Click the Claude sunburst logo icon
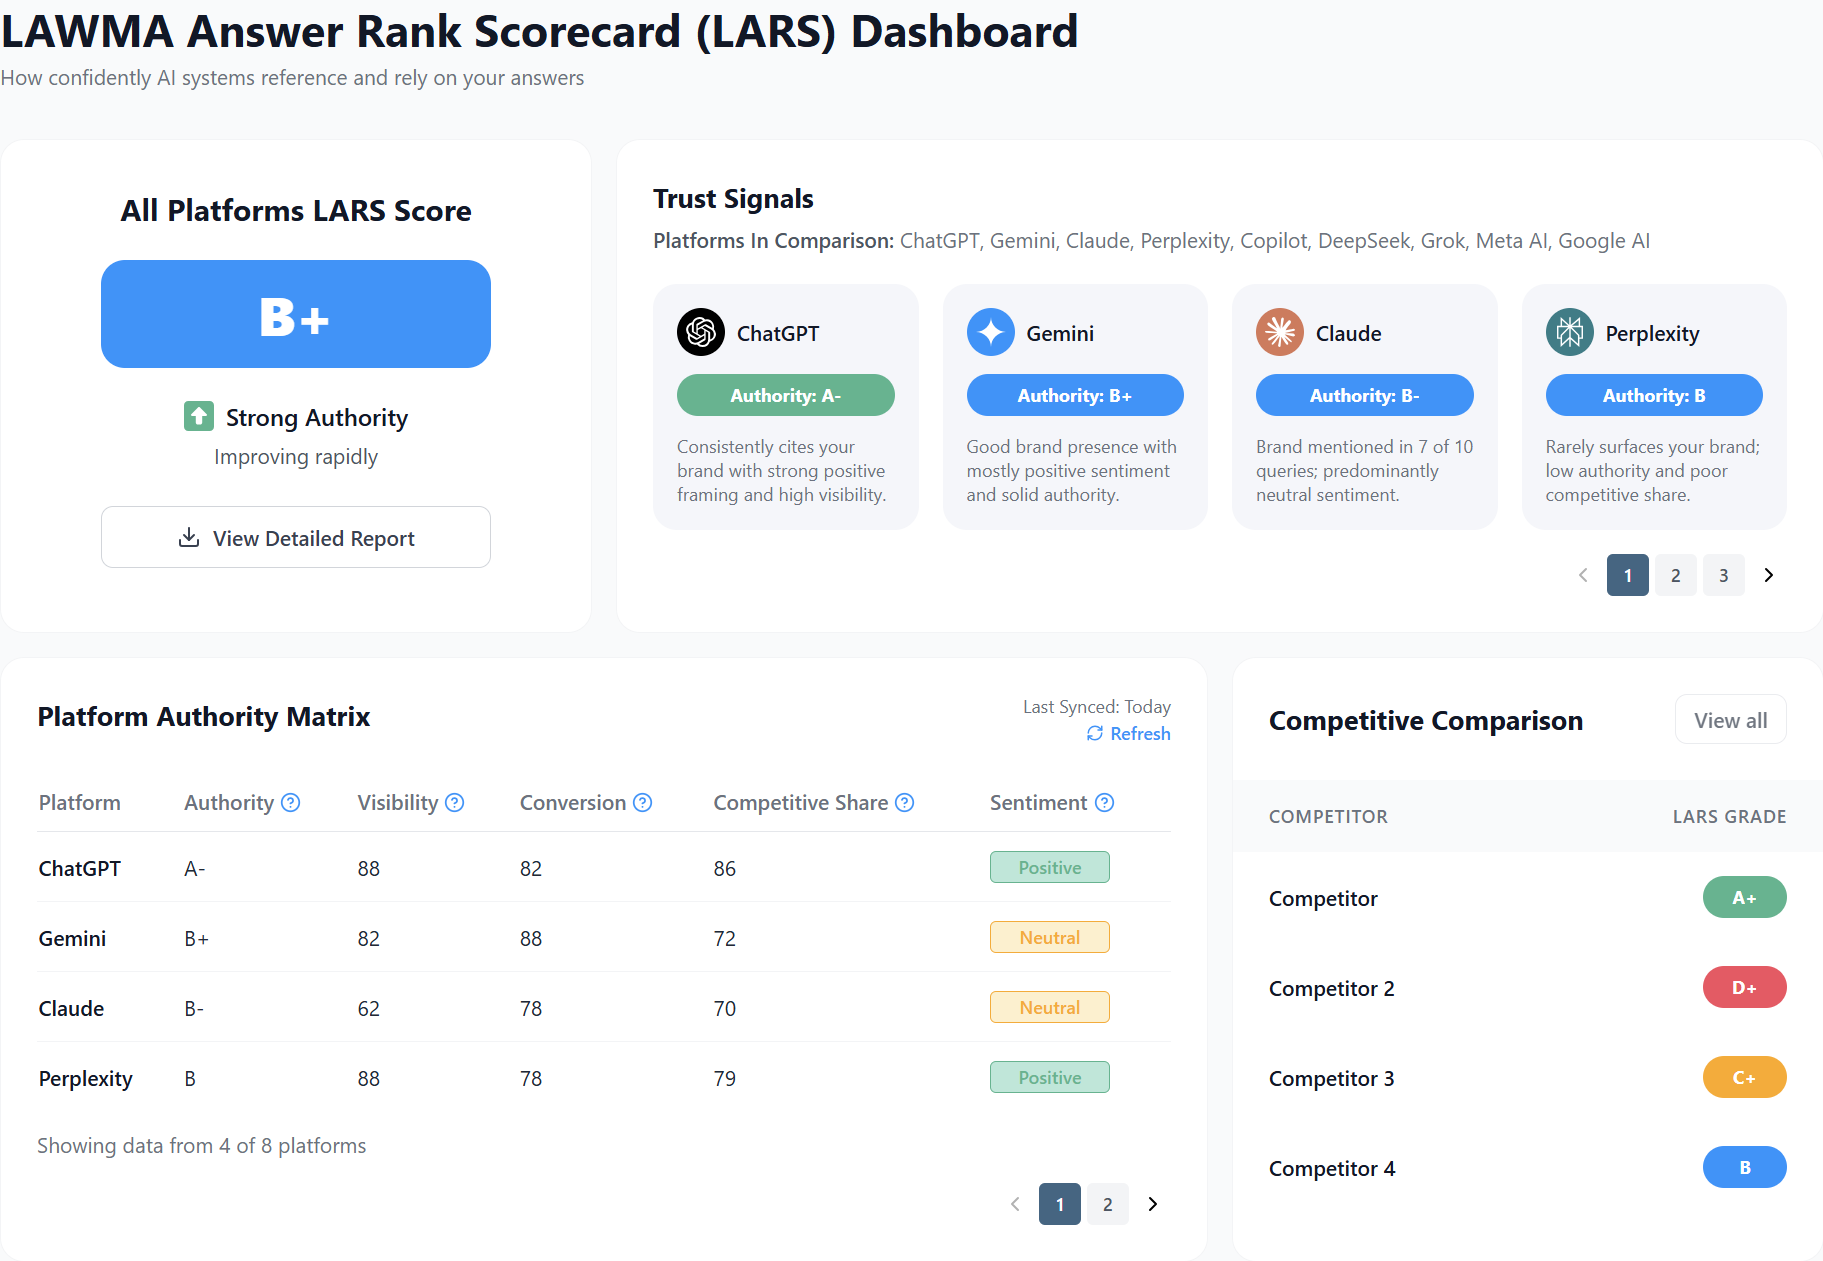This screenshot has width=1823, height=1261. click(1279, 332)
